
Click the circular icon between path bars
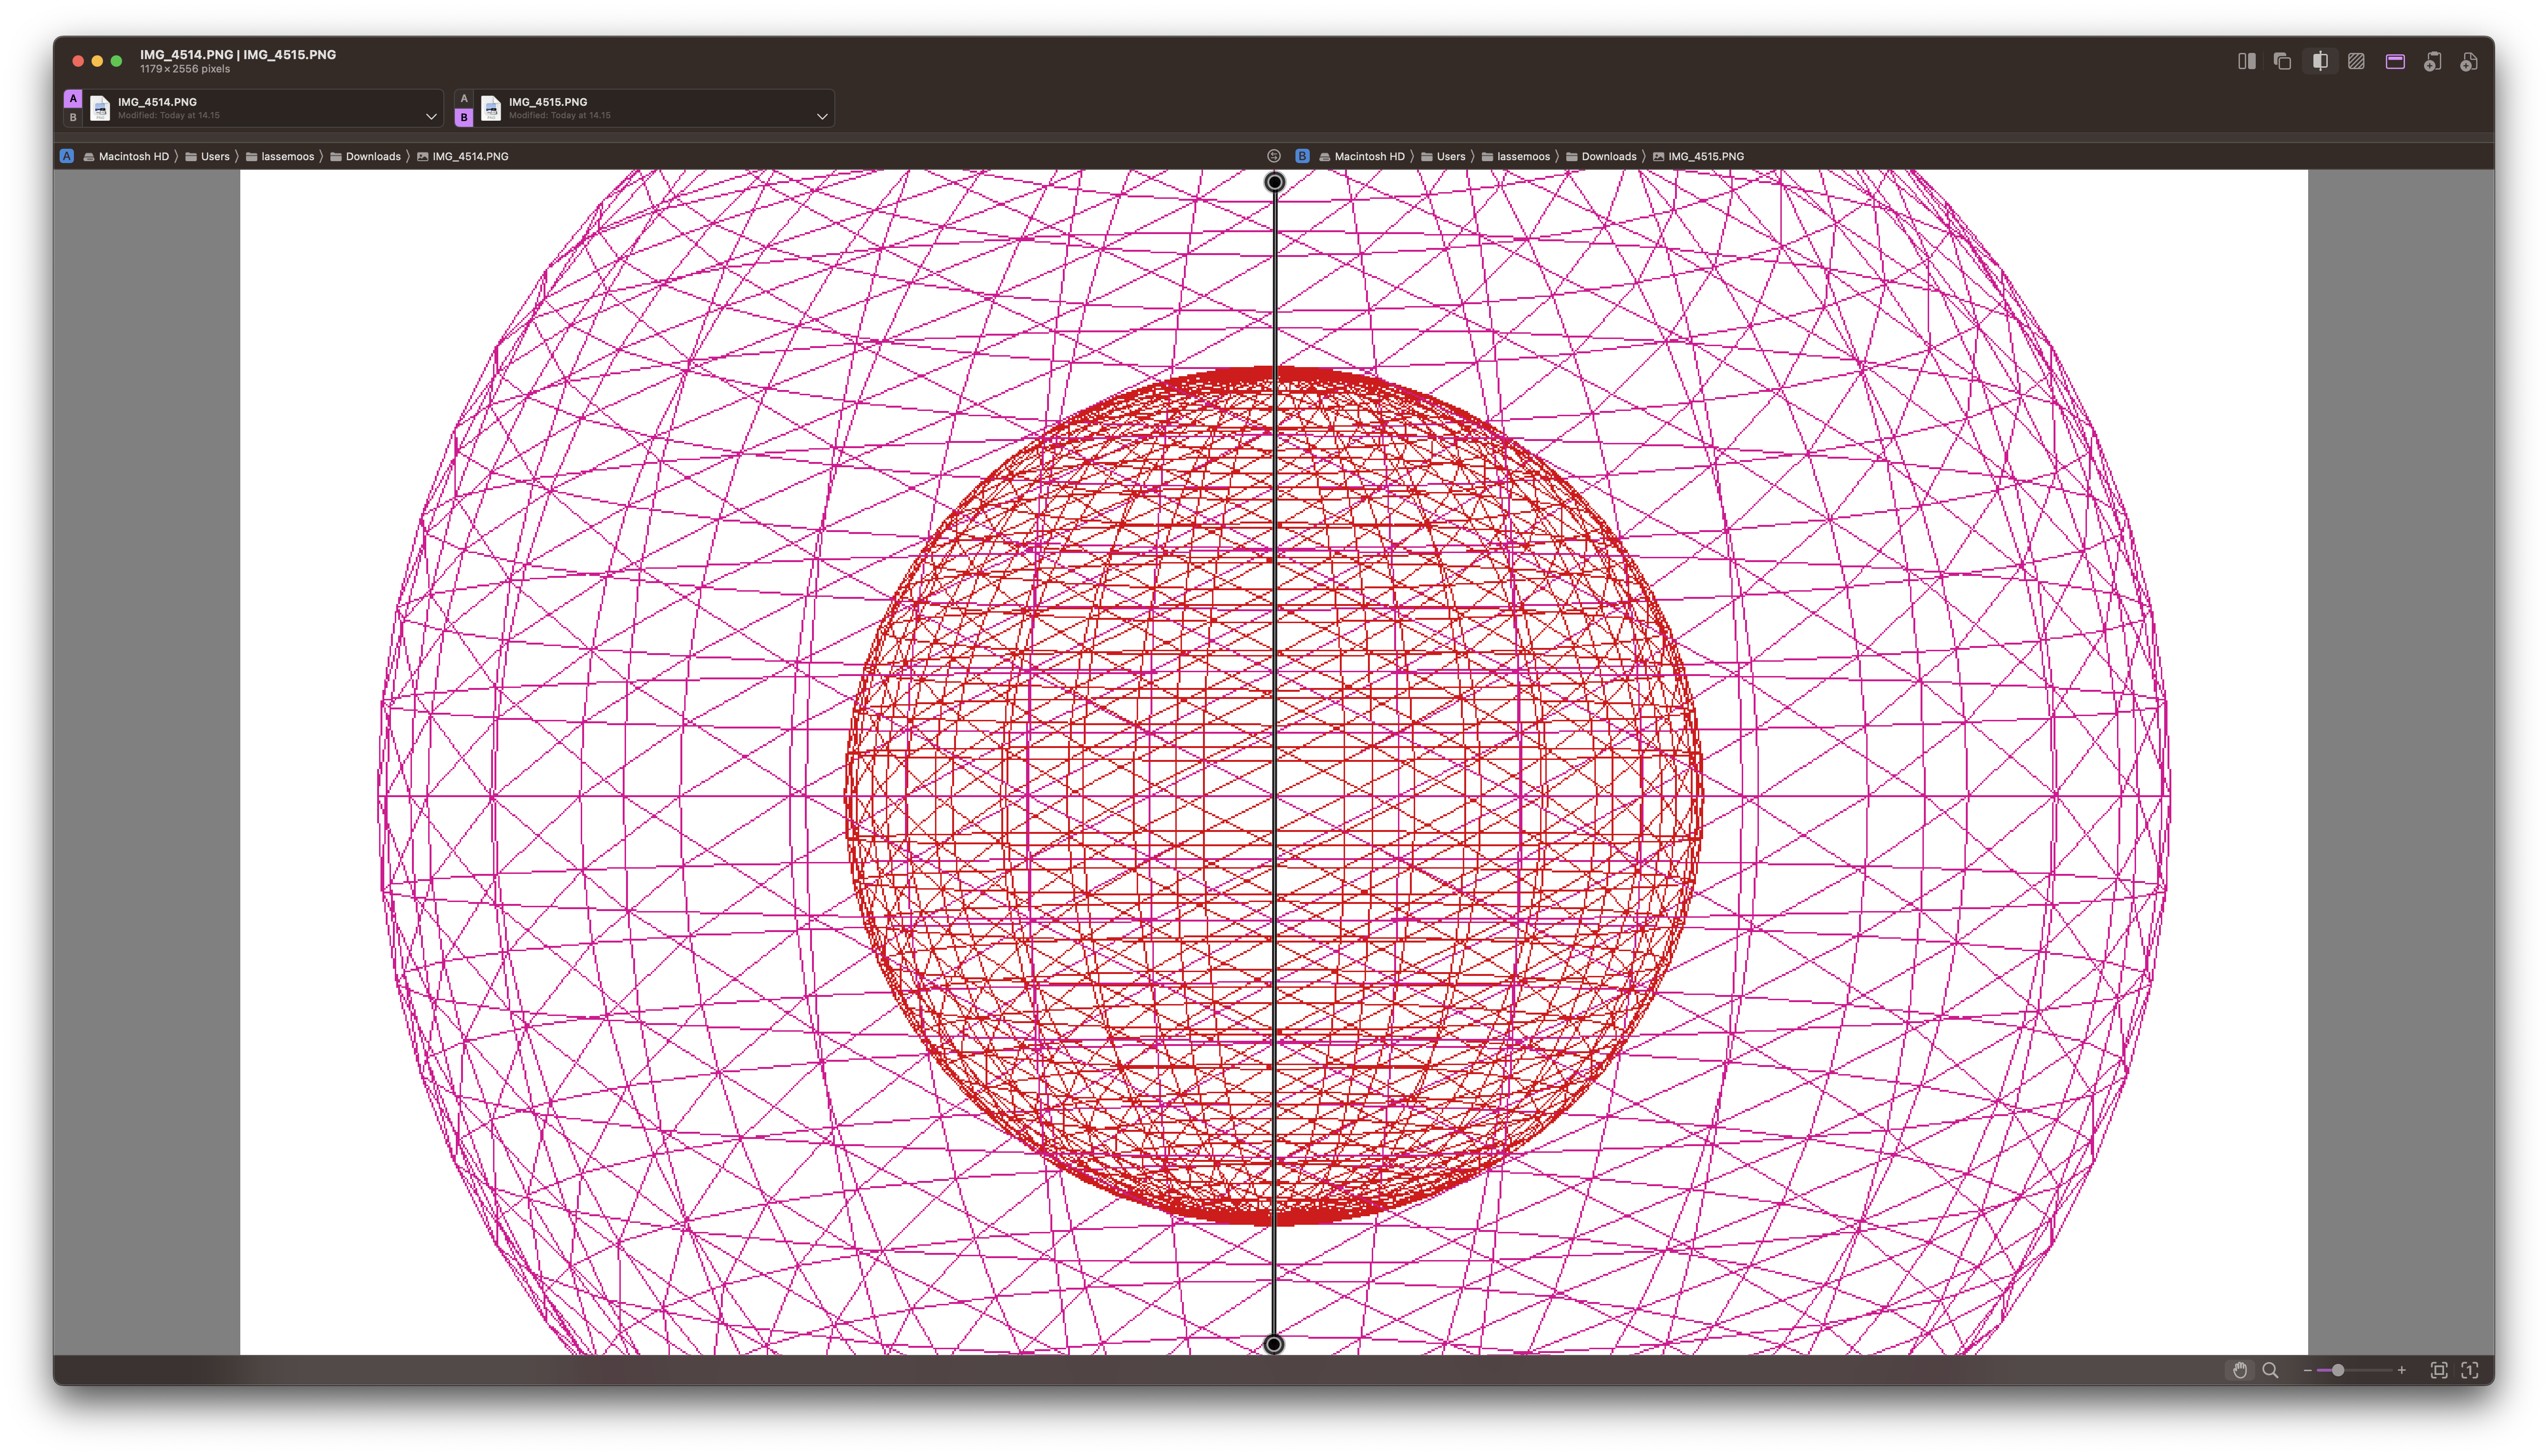tap(1274, 156)
